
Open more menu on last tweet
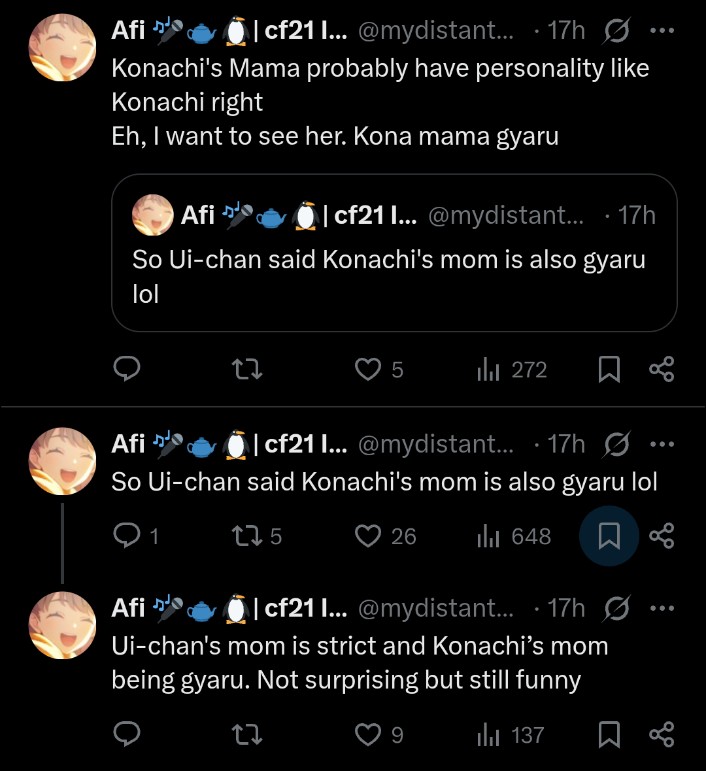[661, 607]
